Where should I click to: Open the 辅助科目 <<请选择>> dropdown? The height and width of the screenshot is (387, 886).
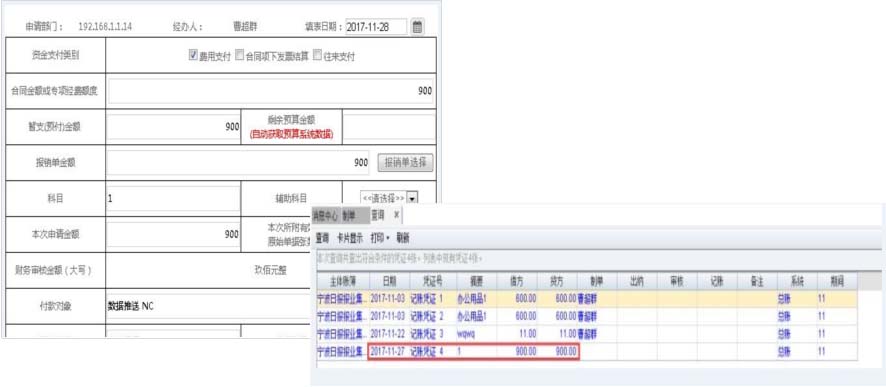[389, 198]
